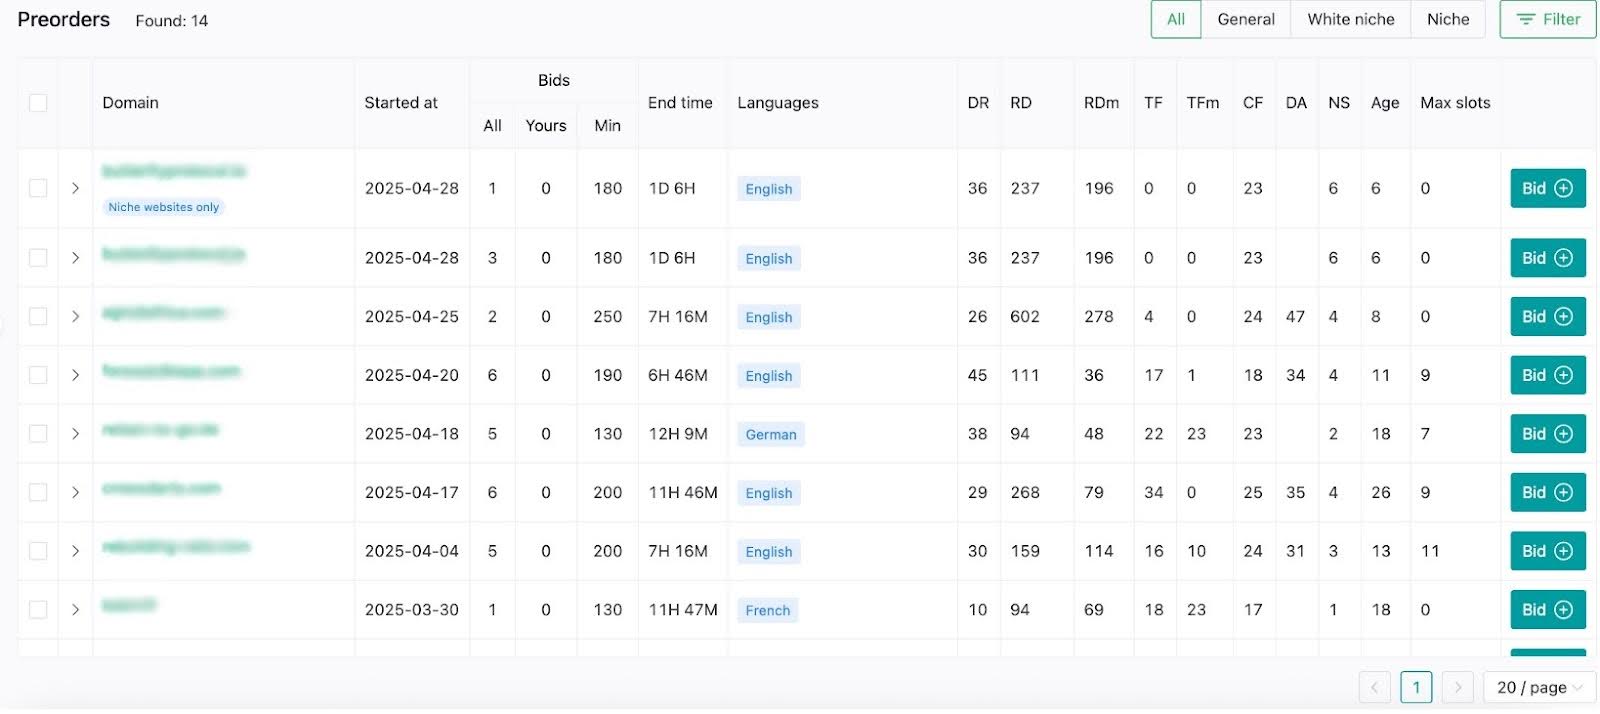The height and width of the screenshot is (714, 1600).
Task: Click the Bid button for the 2025-04-25 row
Action: [x=1546, y=317]
